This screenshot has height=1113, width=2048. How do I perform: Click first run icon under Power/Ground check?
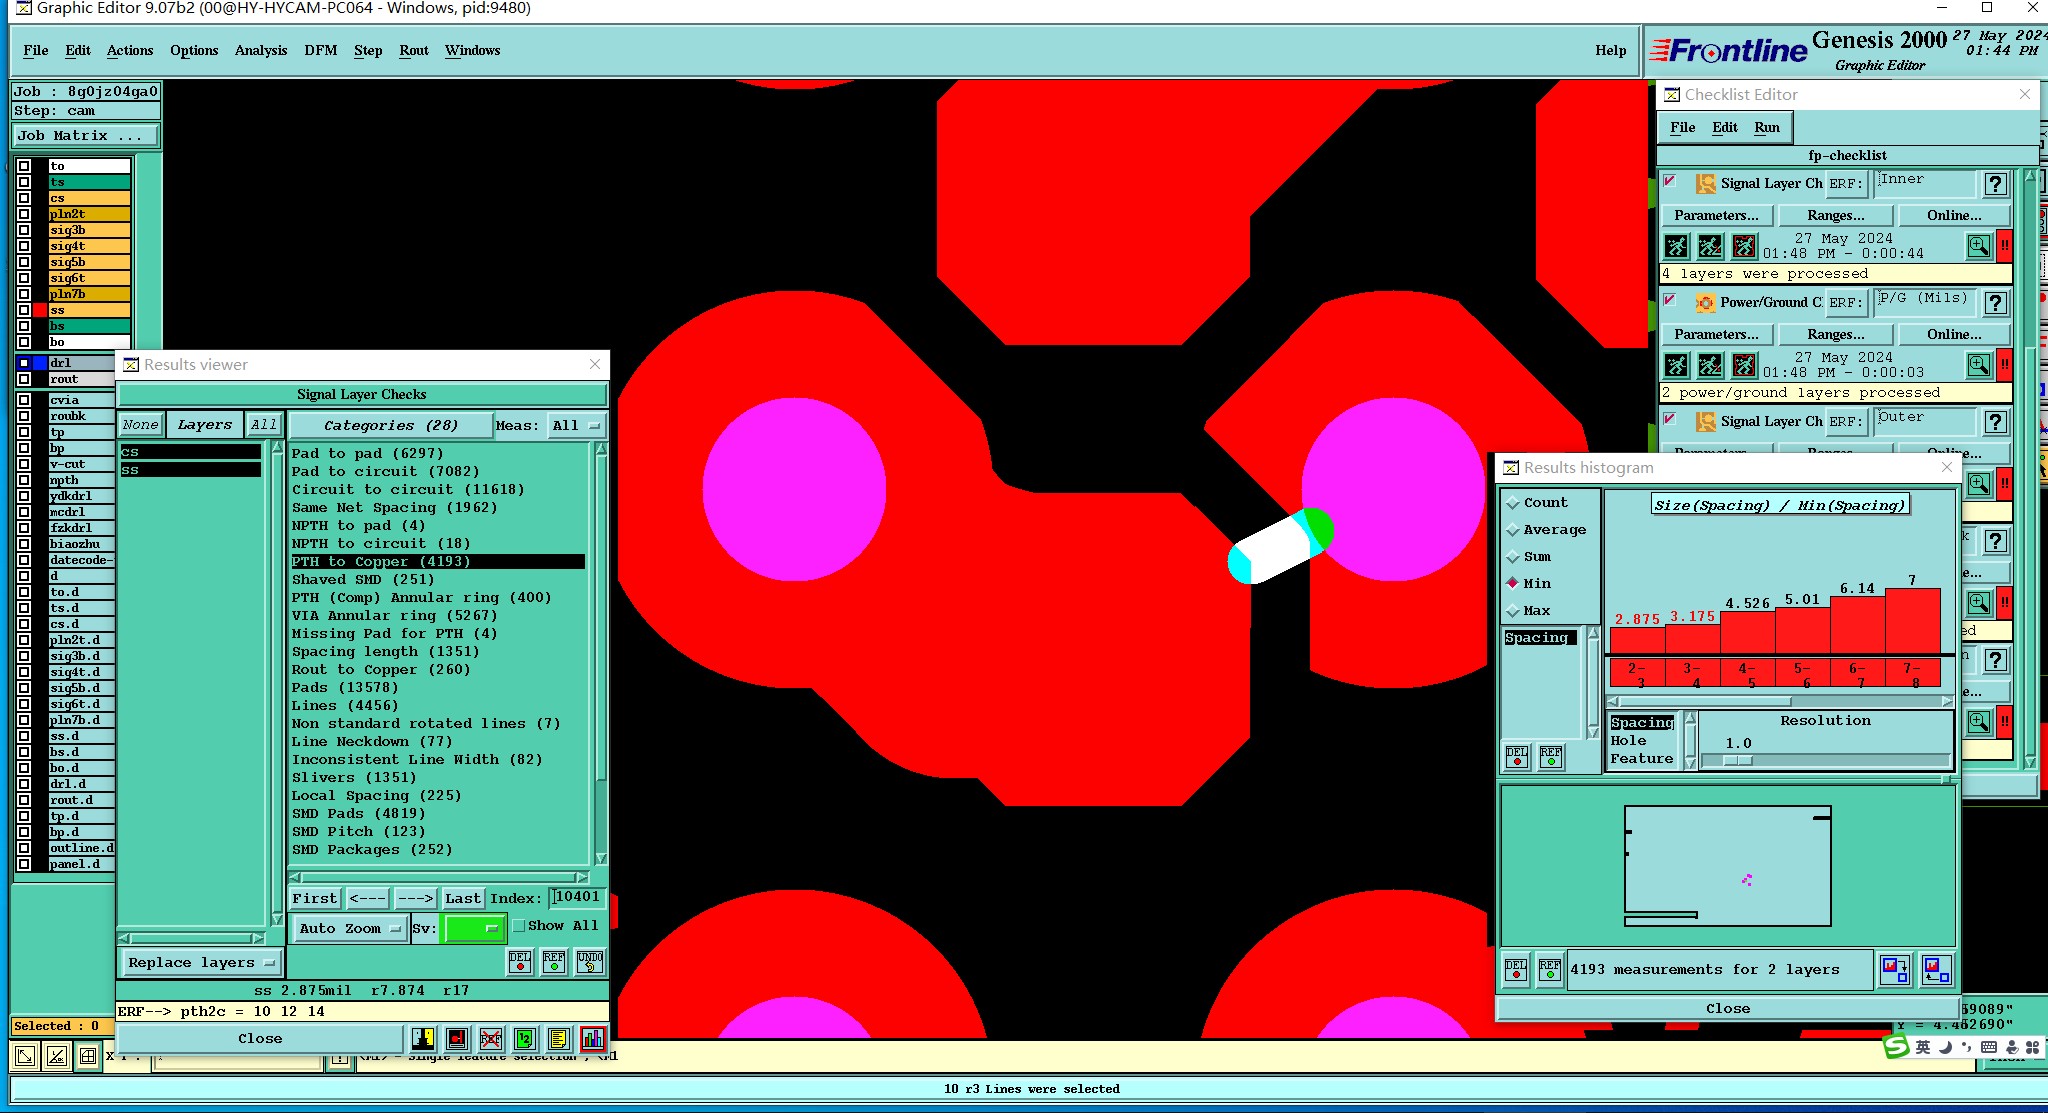tap(1677, 365)
